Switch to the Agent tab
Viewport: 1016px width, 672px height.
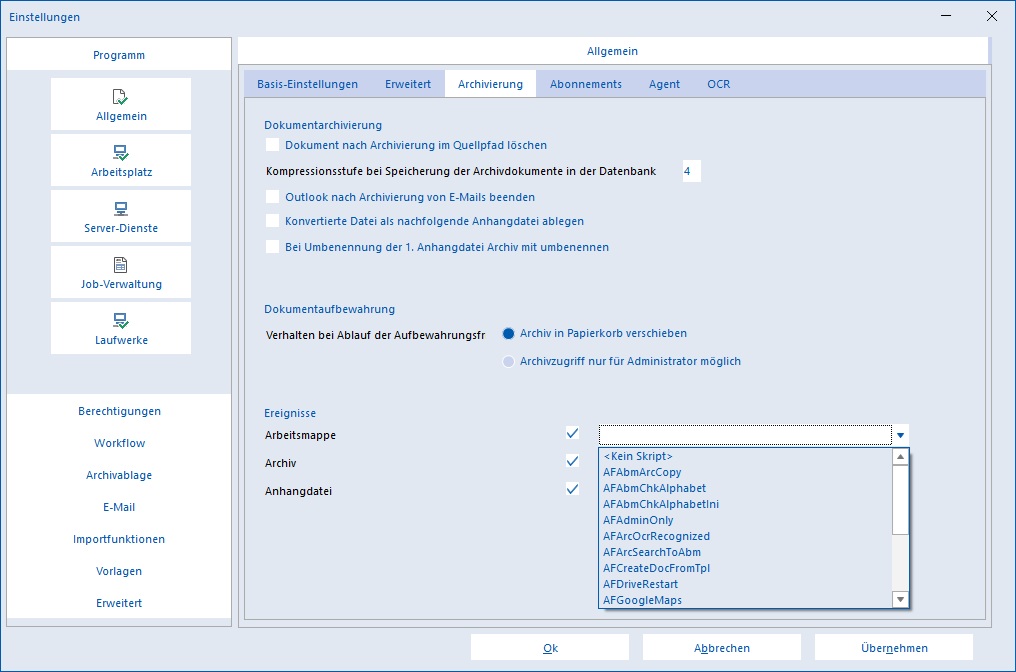pyautogui.click(x=664, y=84)
